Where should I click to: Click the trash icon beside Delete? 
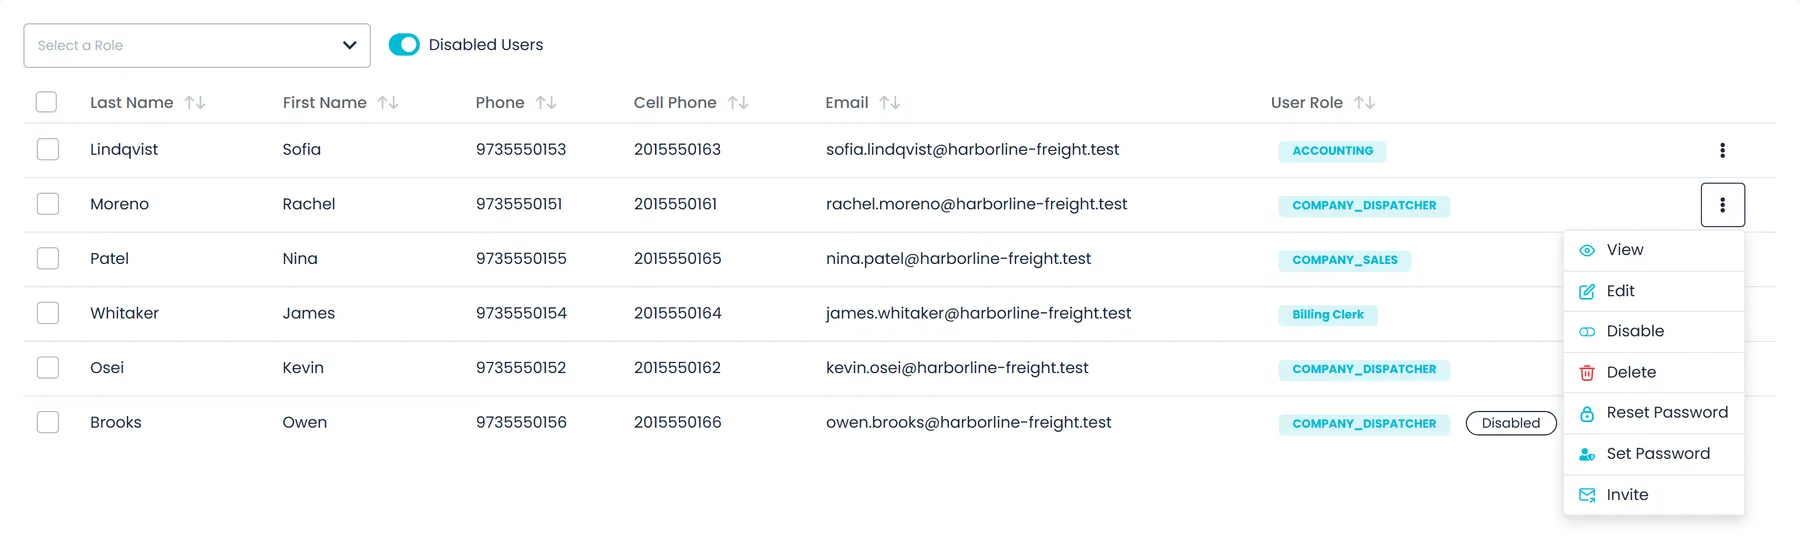(1587, 372)
